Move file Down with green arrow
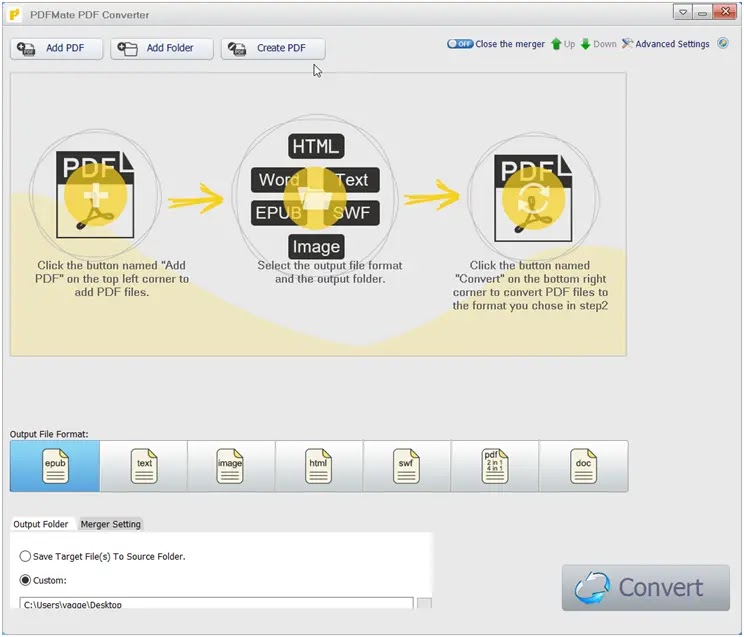 (598, 44)
